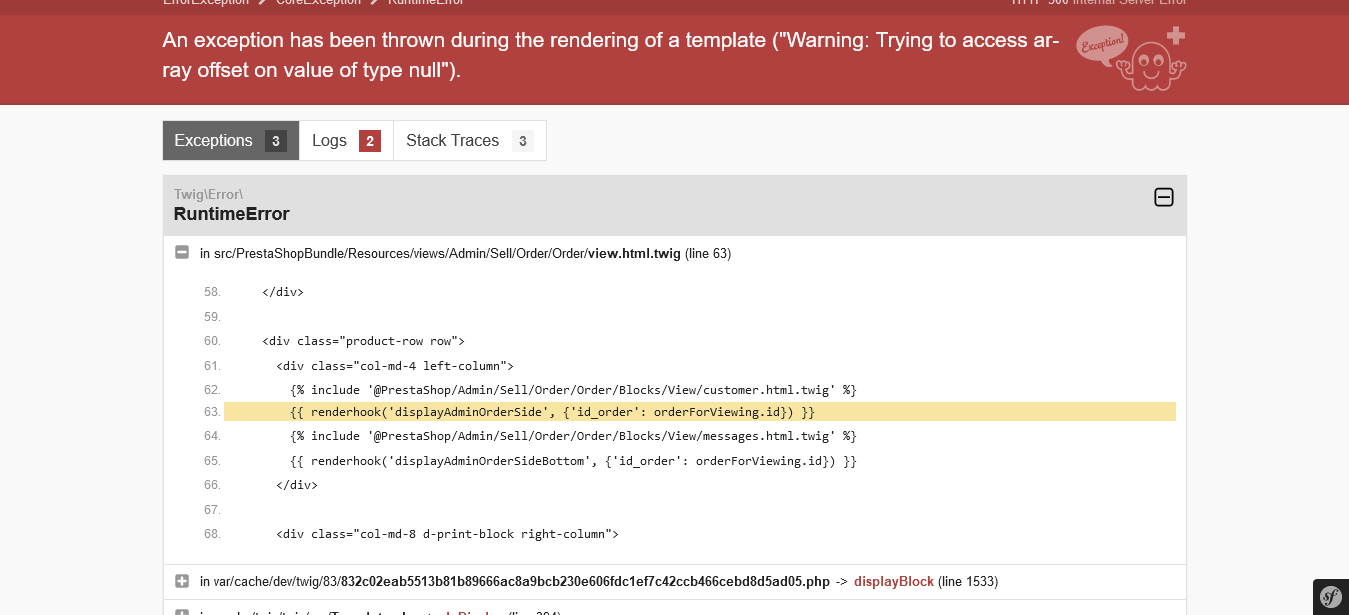Open the Exceptions tab

coord(213,141)
